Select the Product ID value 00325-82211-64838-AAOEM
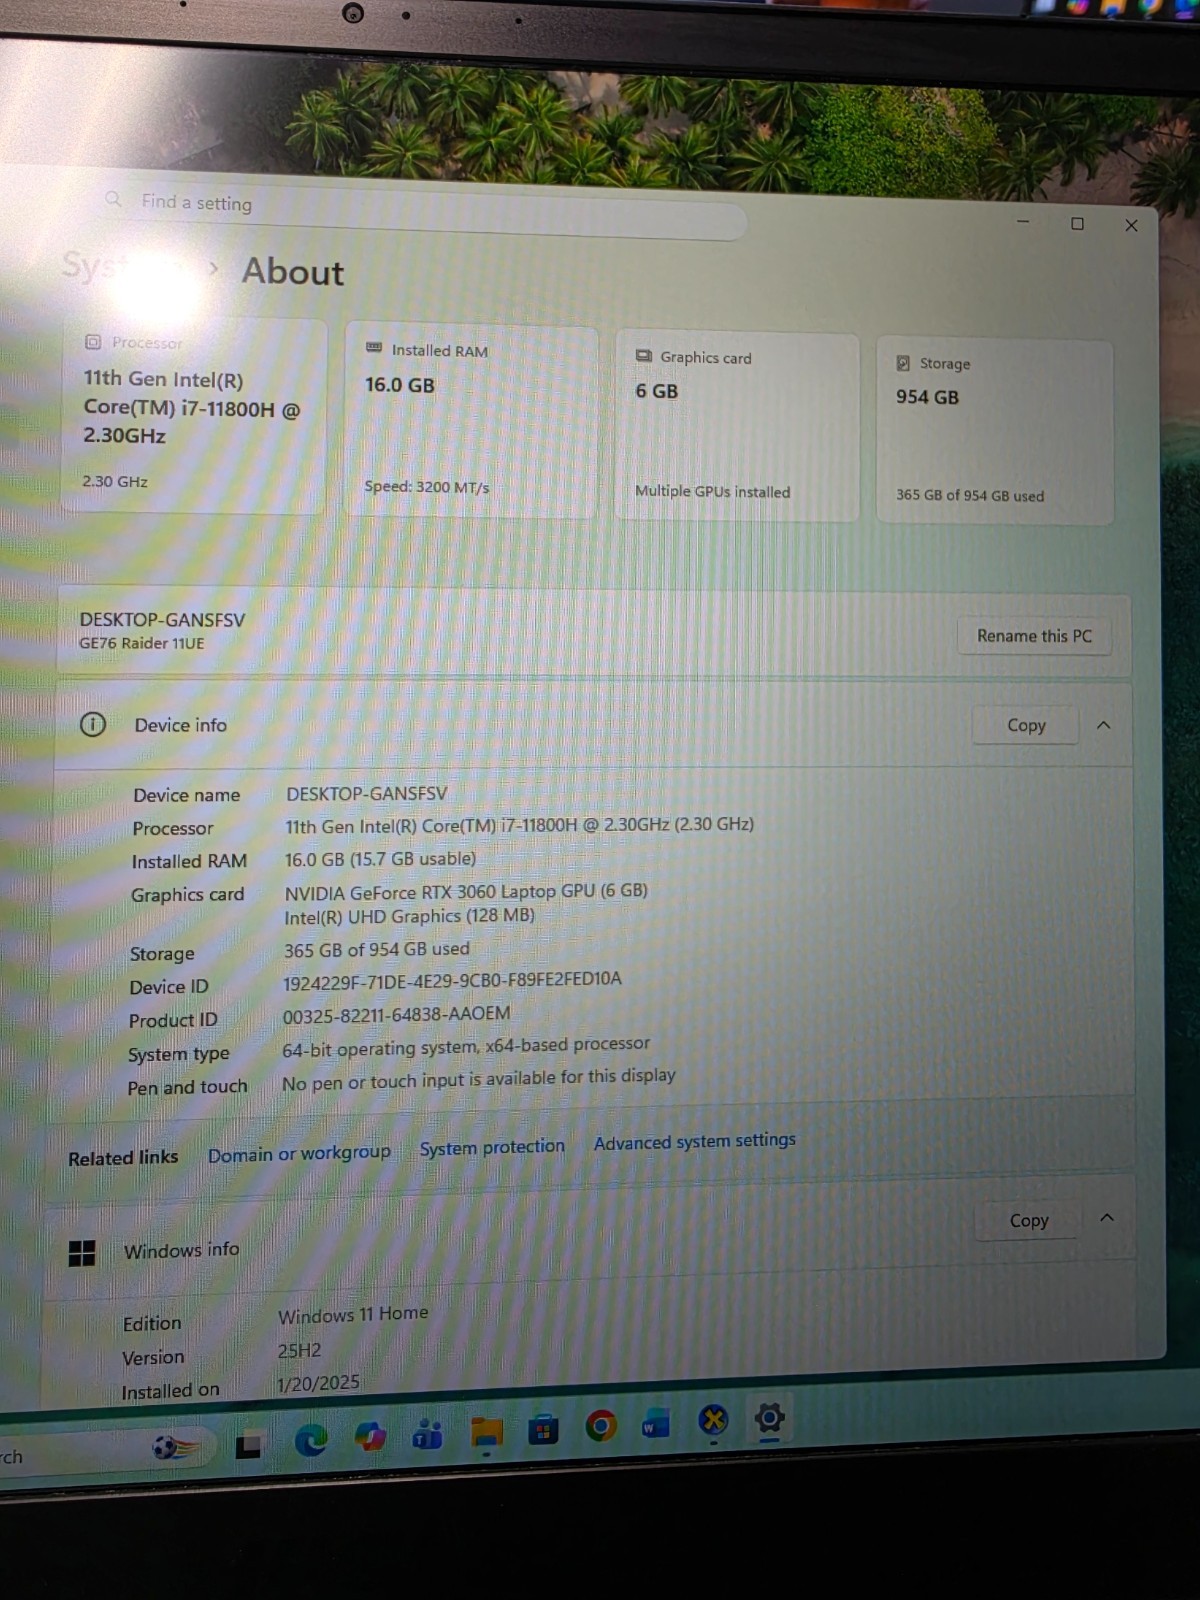The image size is (1200, 1600). pyautogui.click(x=396, y=1015)
